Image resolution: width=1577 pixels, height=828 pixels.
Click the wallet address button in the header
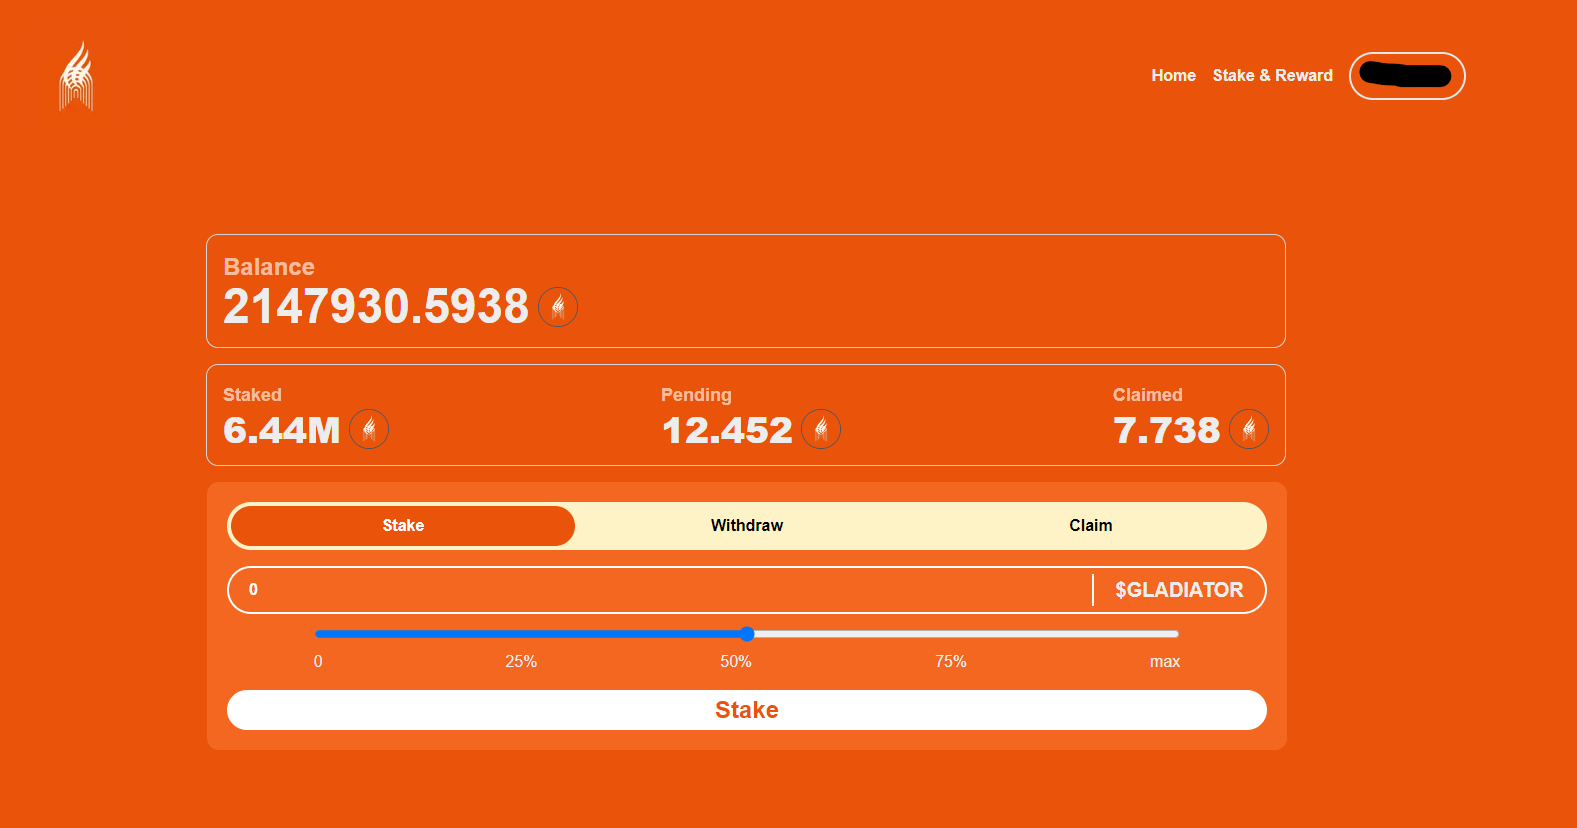pos(1406,76)
